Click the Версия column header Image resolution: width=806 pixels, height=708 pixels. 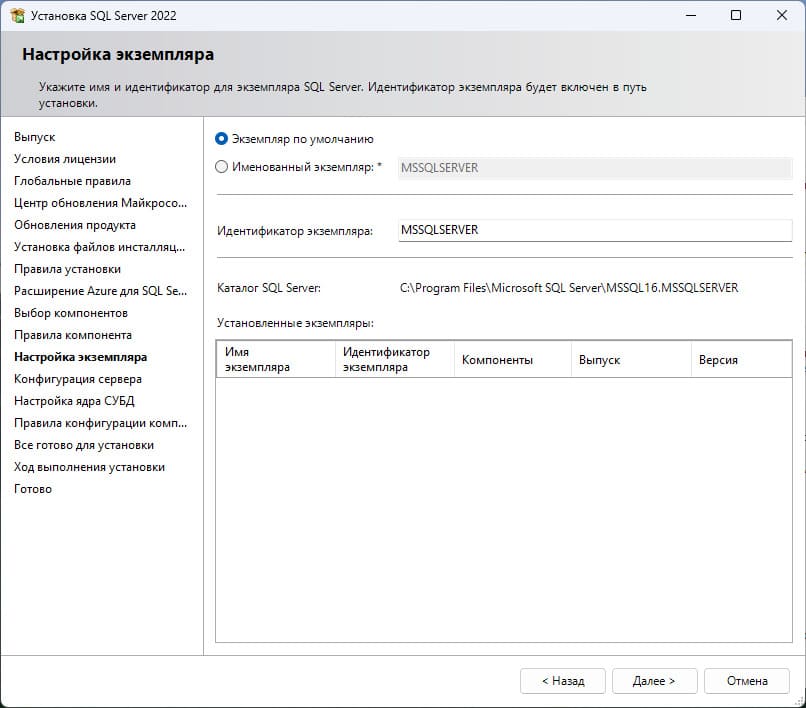pos(741,359)
